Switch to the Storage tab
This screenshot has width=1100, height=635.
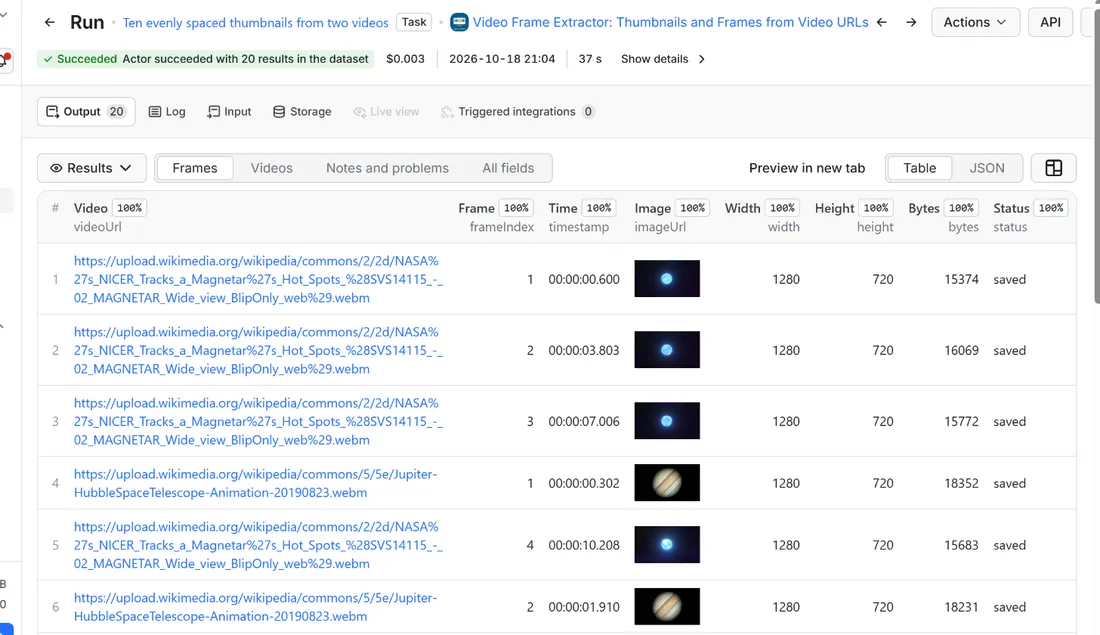tap(302, 112)
